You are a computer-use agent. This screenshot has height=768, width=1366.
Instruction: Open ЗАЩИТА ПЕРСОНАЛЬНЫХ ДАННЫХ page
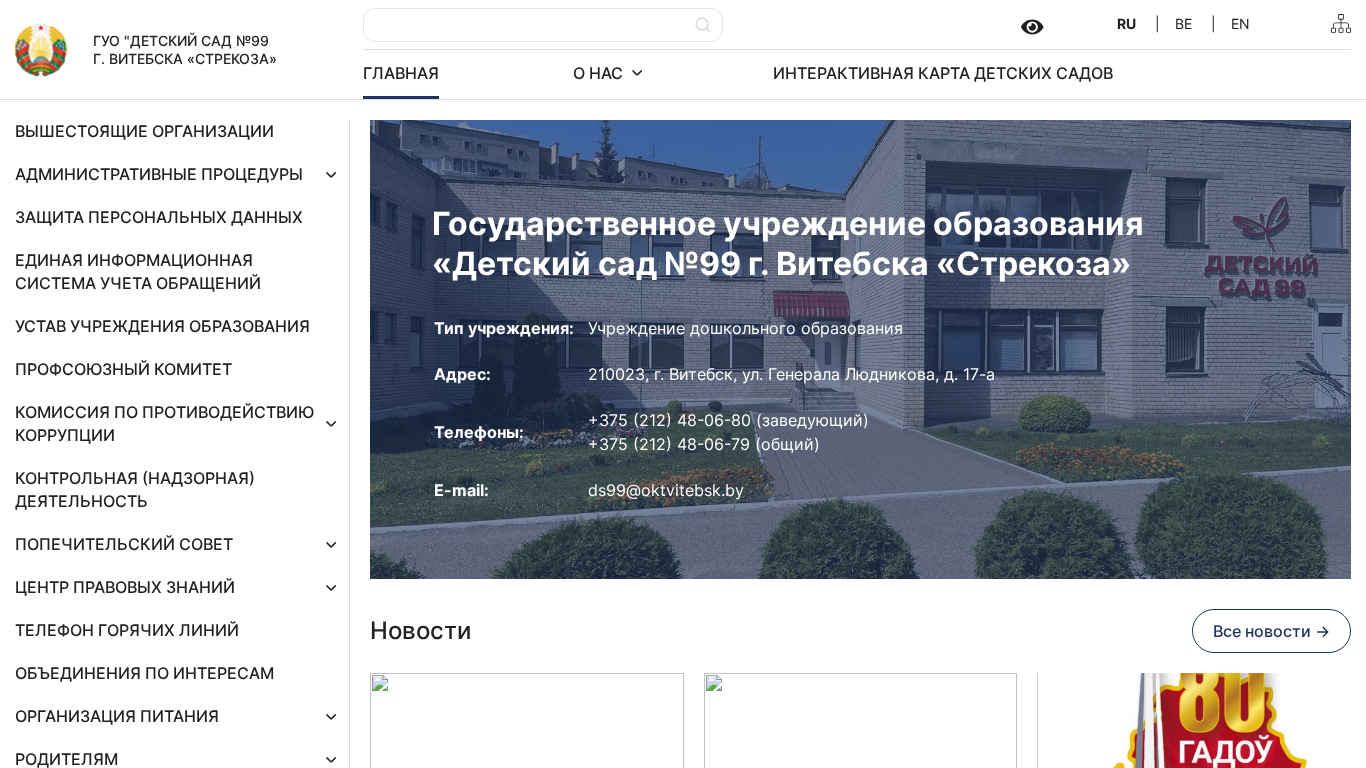(159, 217)
